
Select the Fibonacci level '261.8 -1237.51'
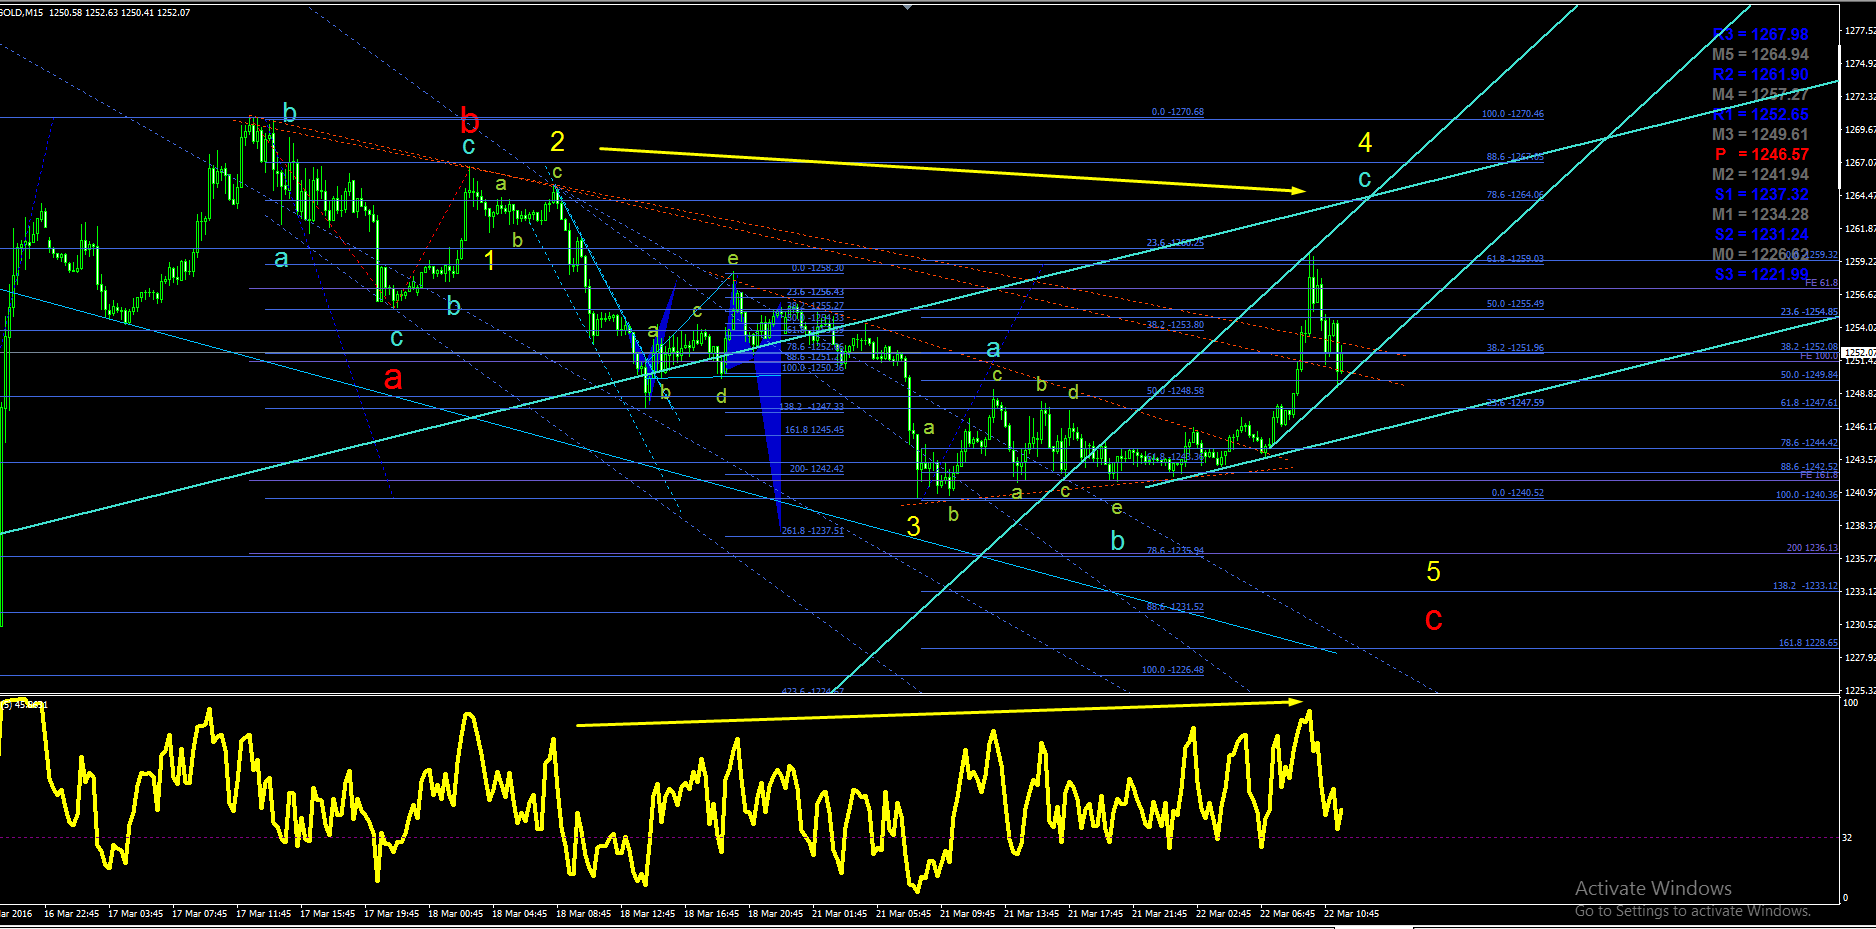812,531
